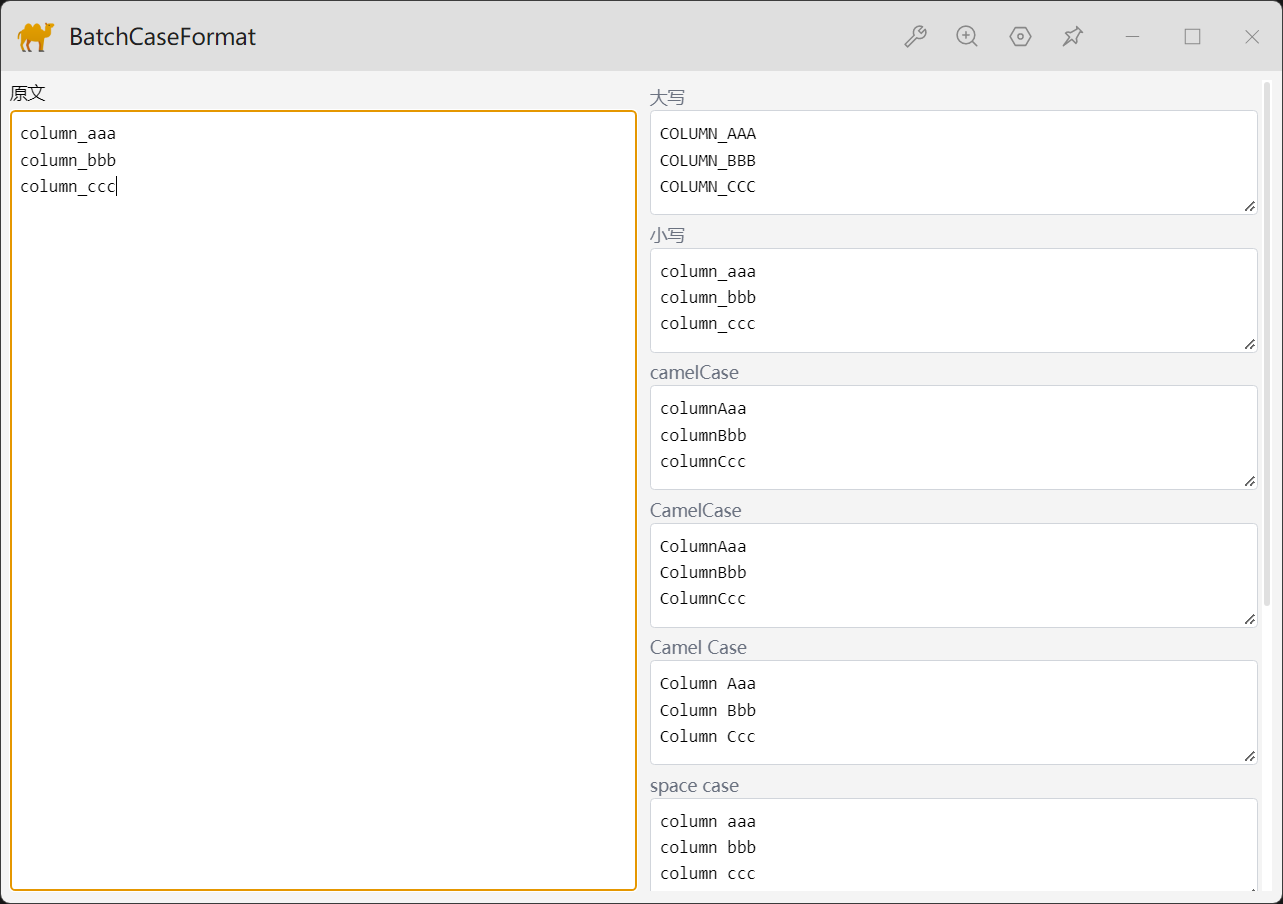Click the BatchCaseFormat camel logo
1283x904 pixels.
coord(36,37)
